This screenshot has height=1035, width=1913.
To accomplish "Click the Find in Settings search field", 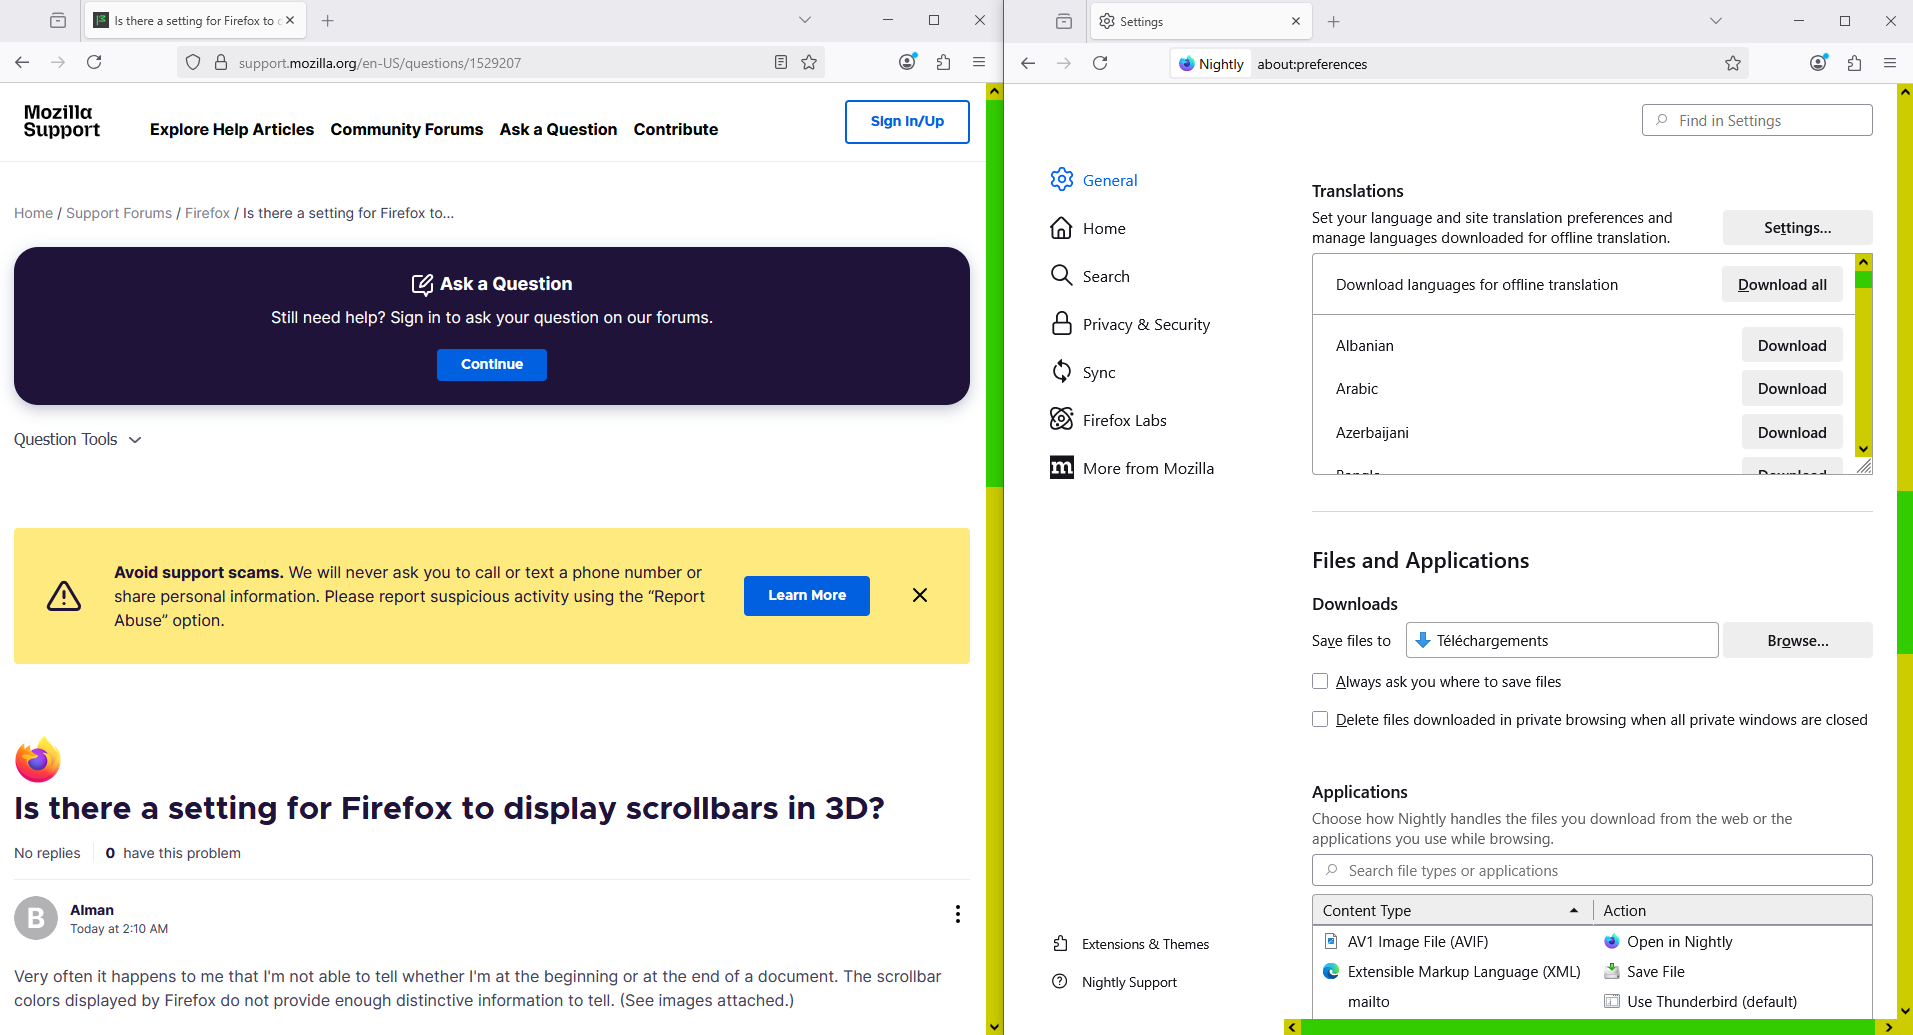I will [1757, 120].
